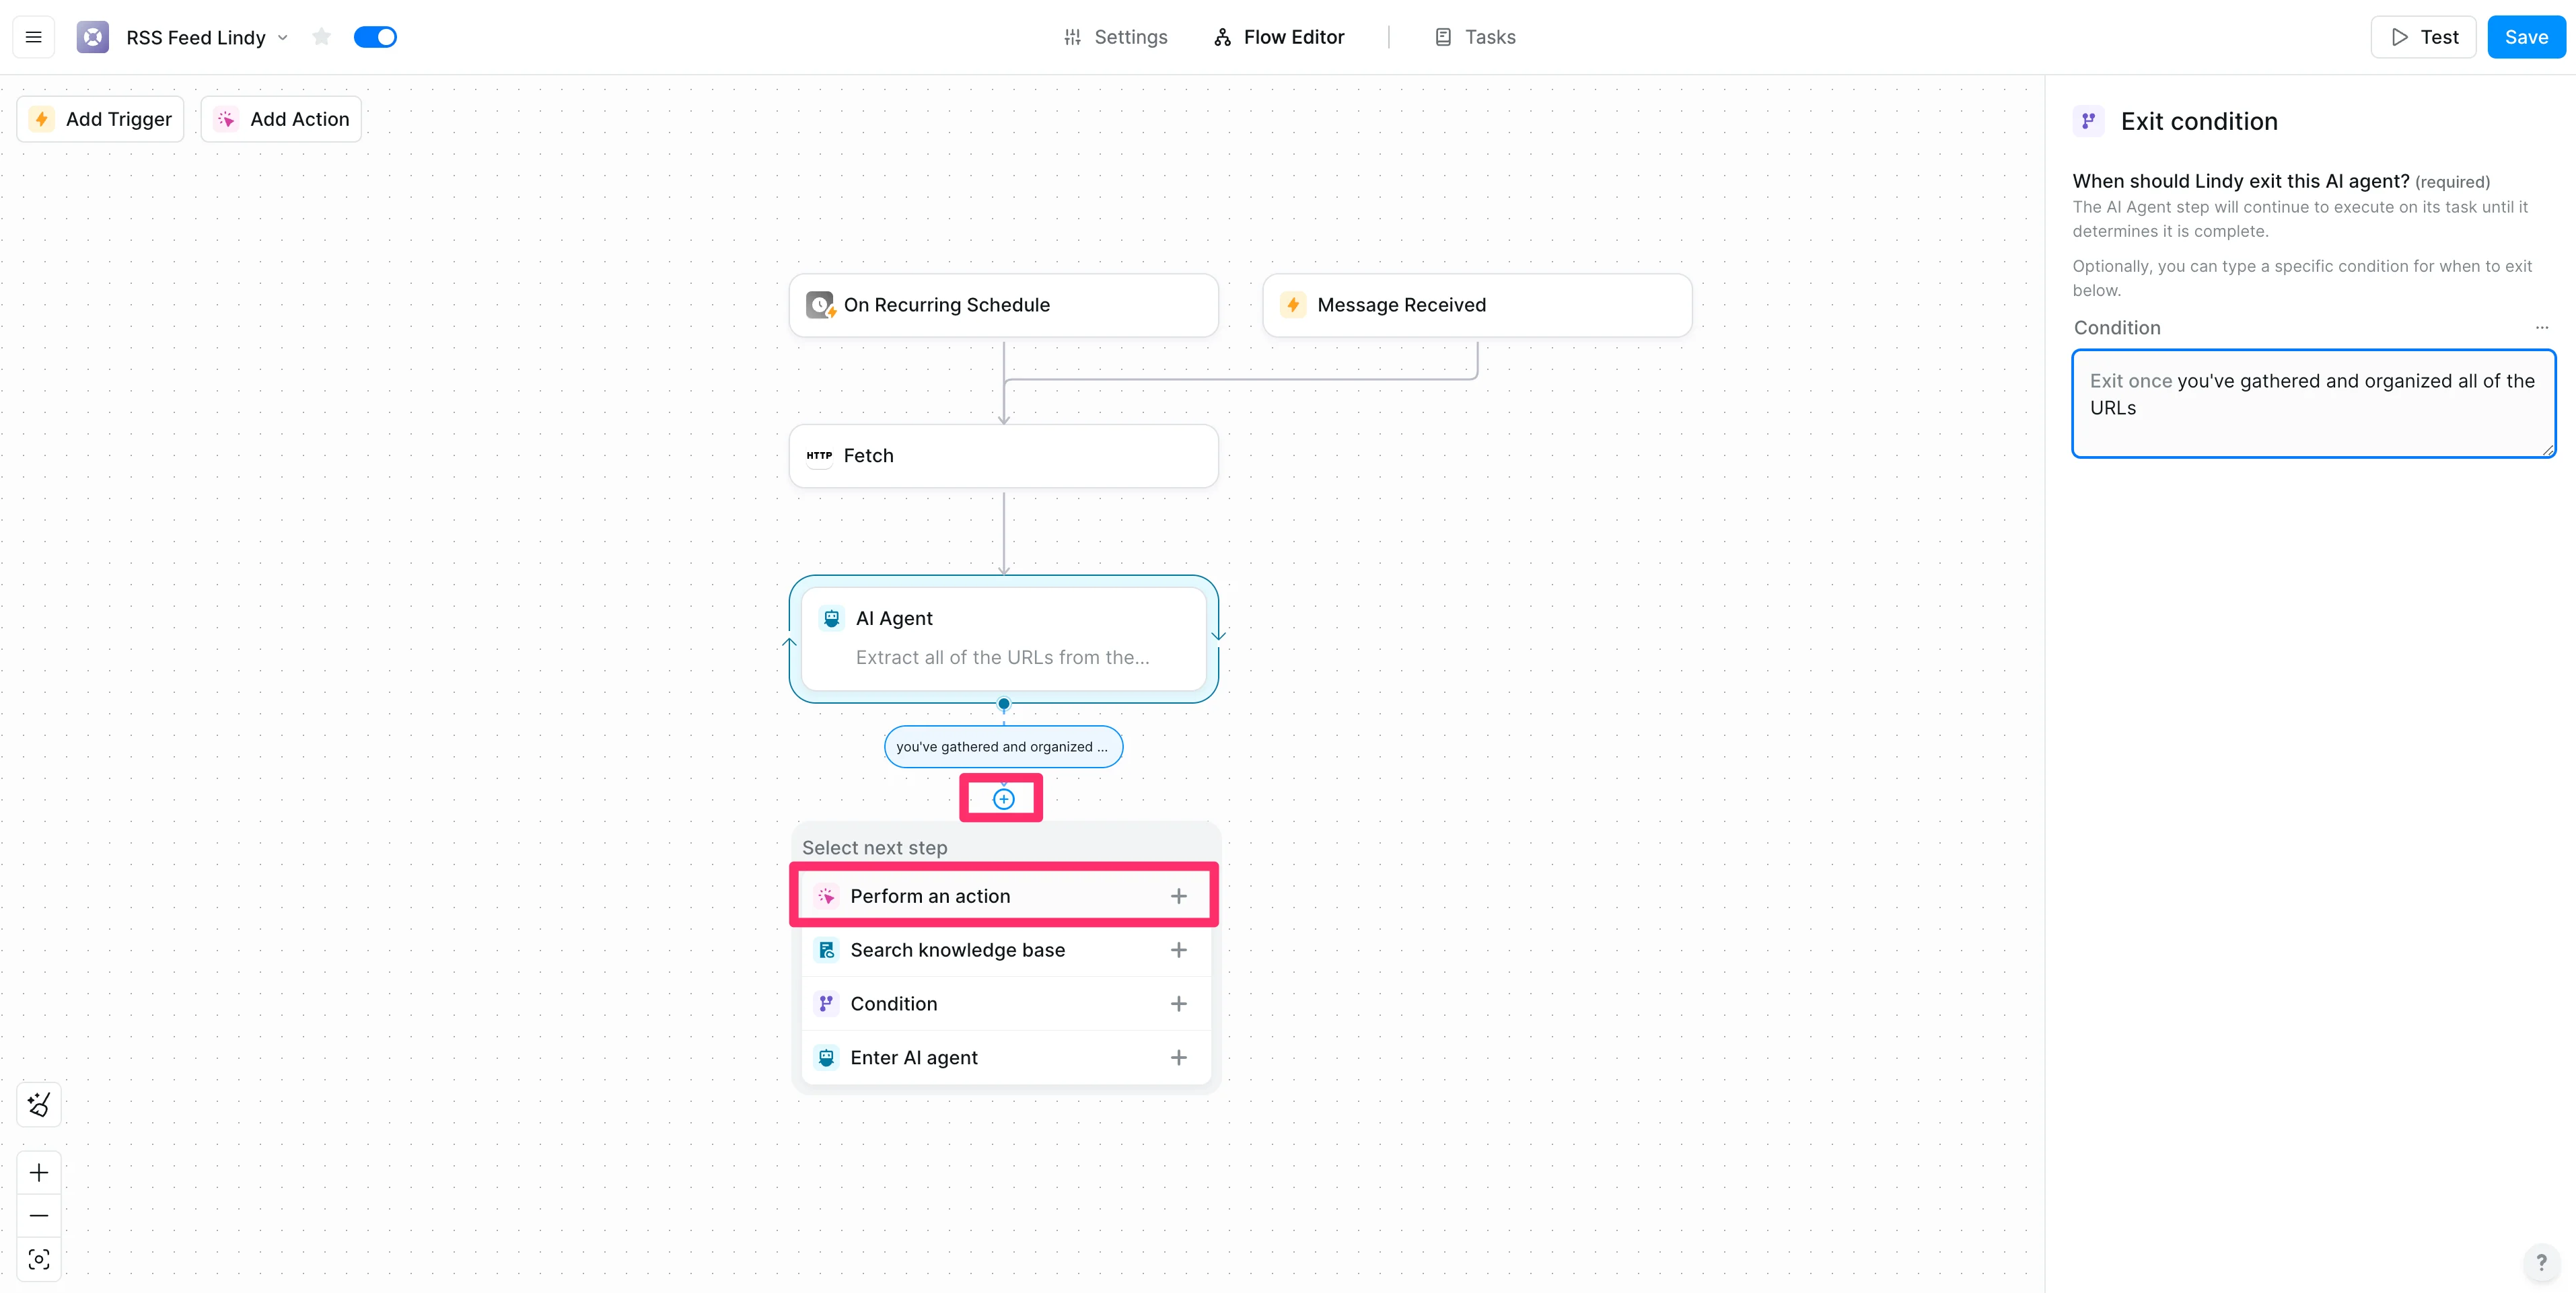Screen dimensions: 2576x1293
Task: Open the Condition field three-dots menu
Action: (x=2541, y=328)
